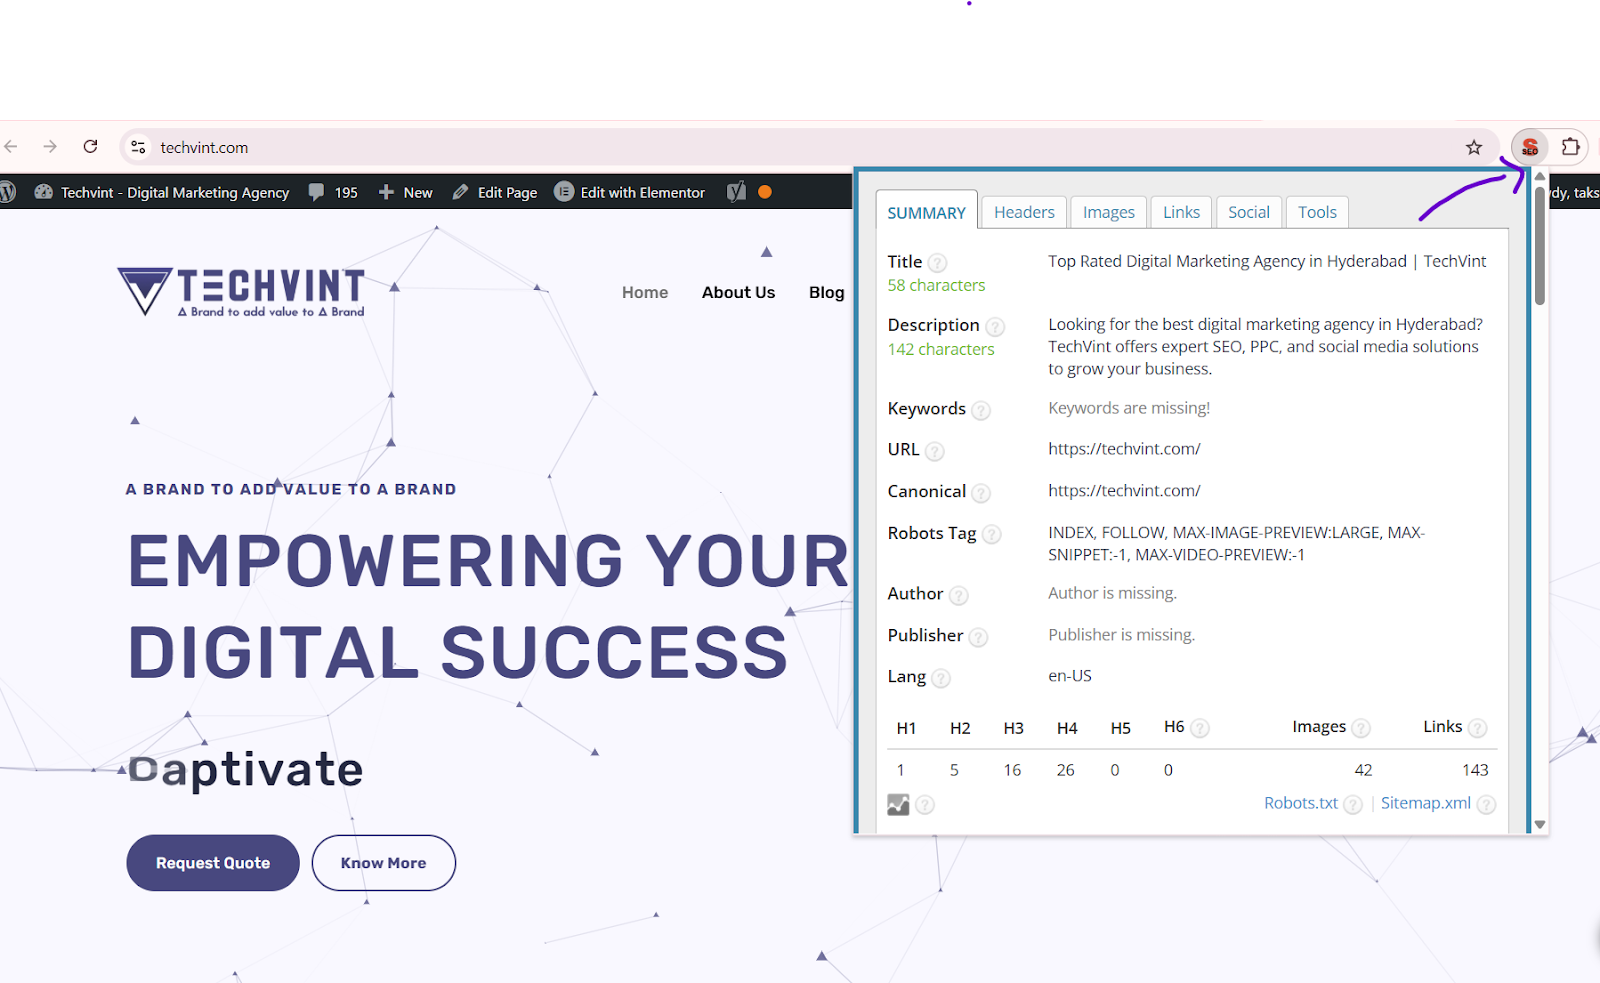Bookmark this page with the star icon

tap(1474, 147)
